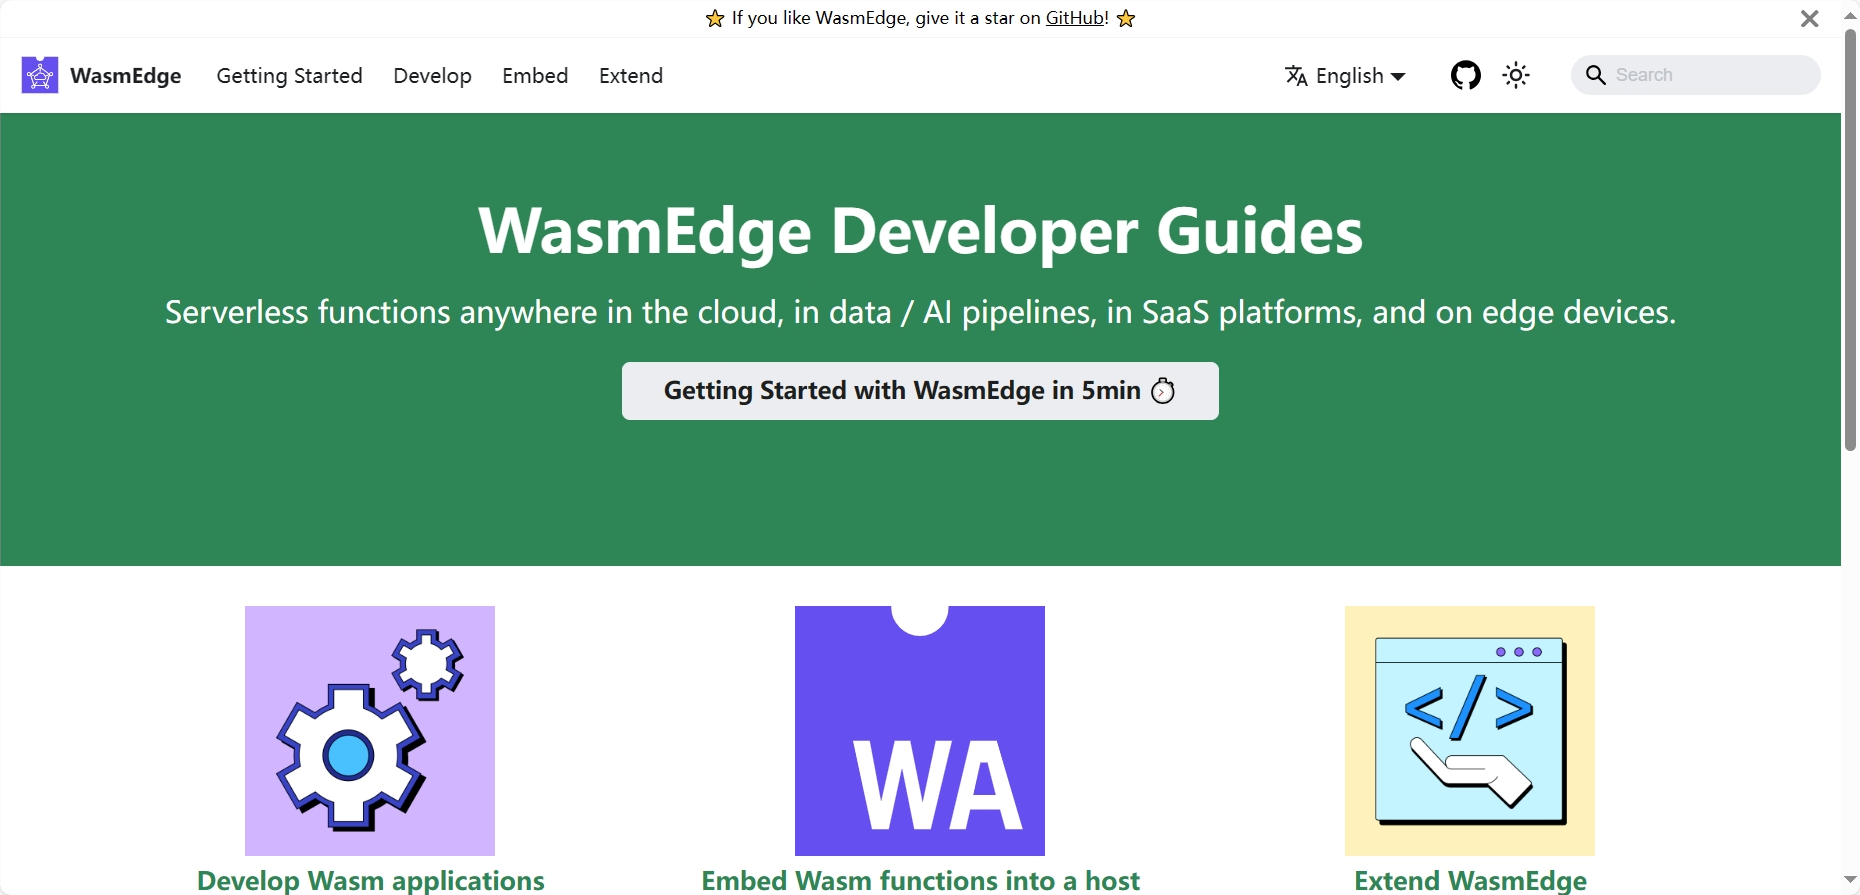Click the Extend WasmEdge heading

(1470, 881)
